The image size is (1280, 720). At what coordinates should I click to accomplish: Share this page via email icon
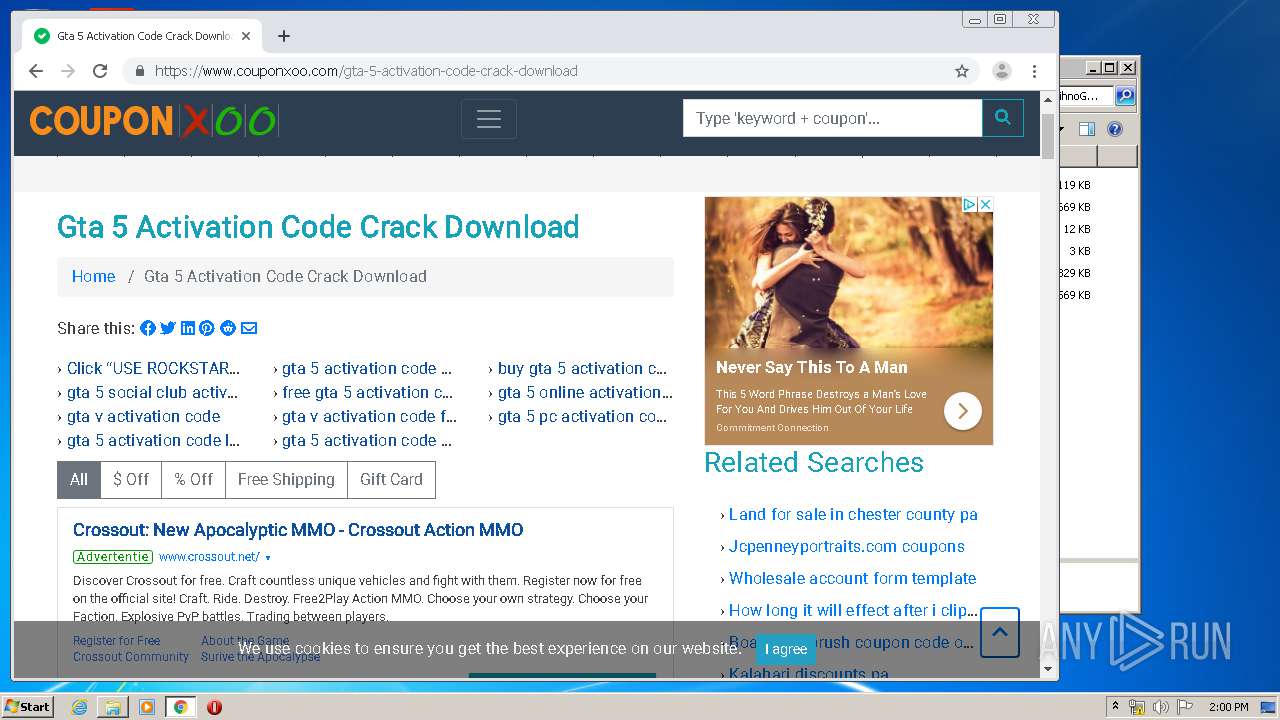tap(249, 328)
